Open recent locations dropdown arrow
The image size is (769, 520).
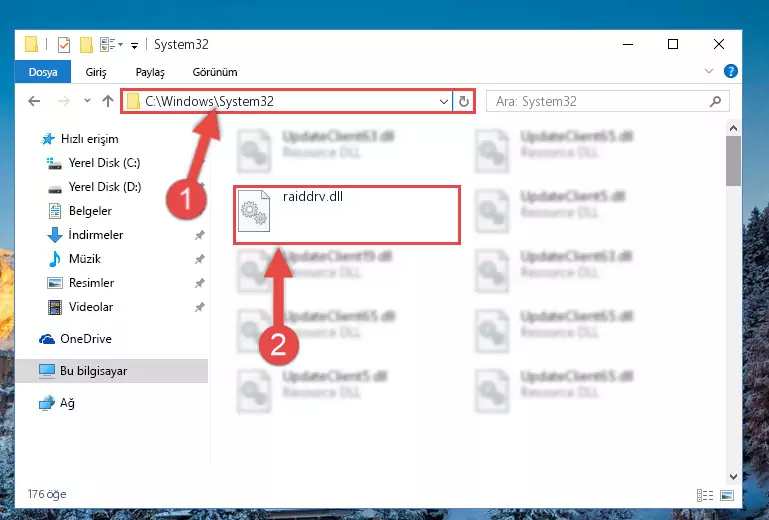click(87, 101)
